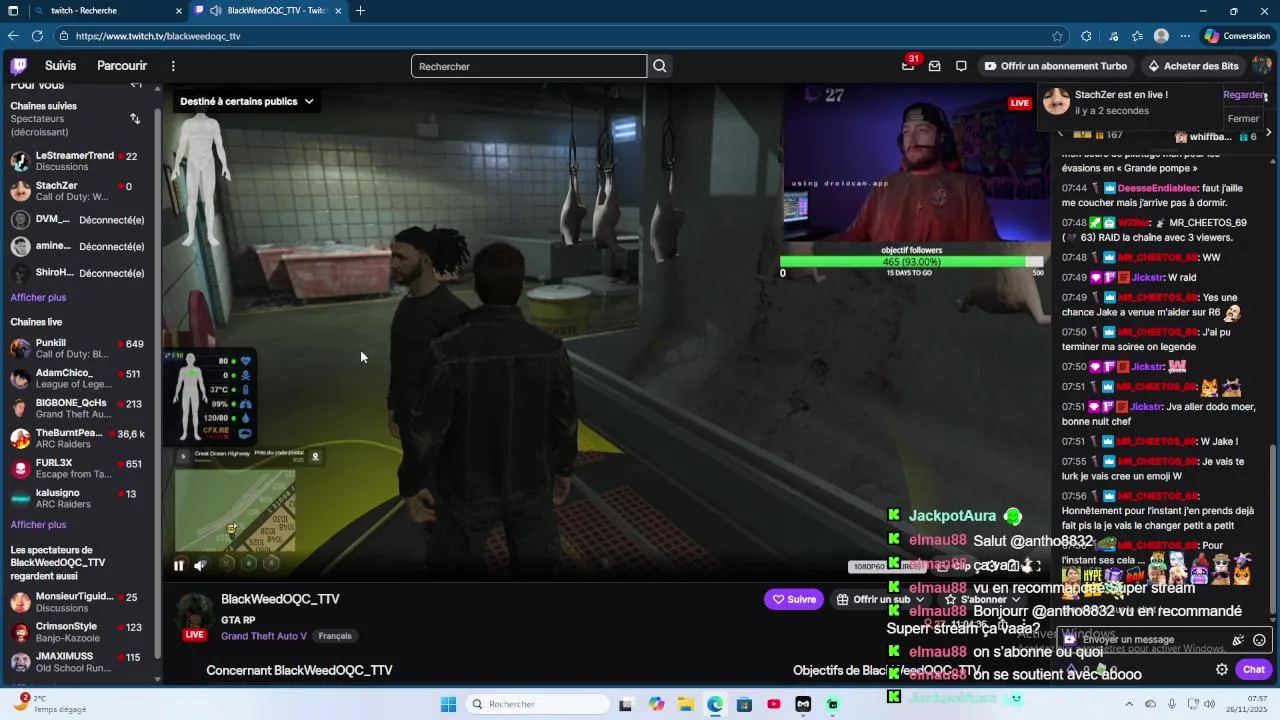Click Acheter des Bits button
Screen dimensions: 1280x720
click(x=1193, y=66)
